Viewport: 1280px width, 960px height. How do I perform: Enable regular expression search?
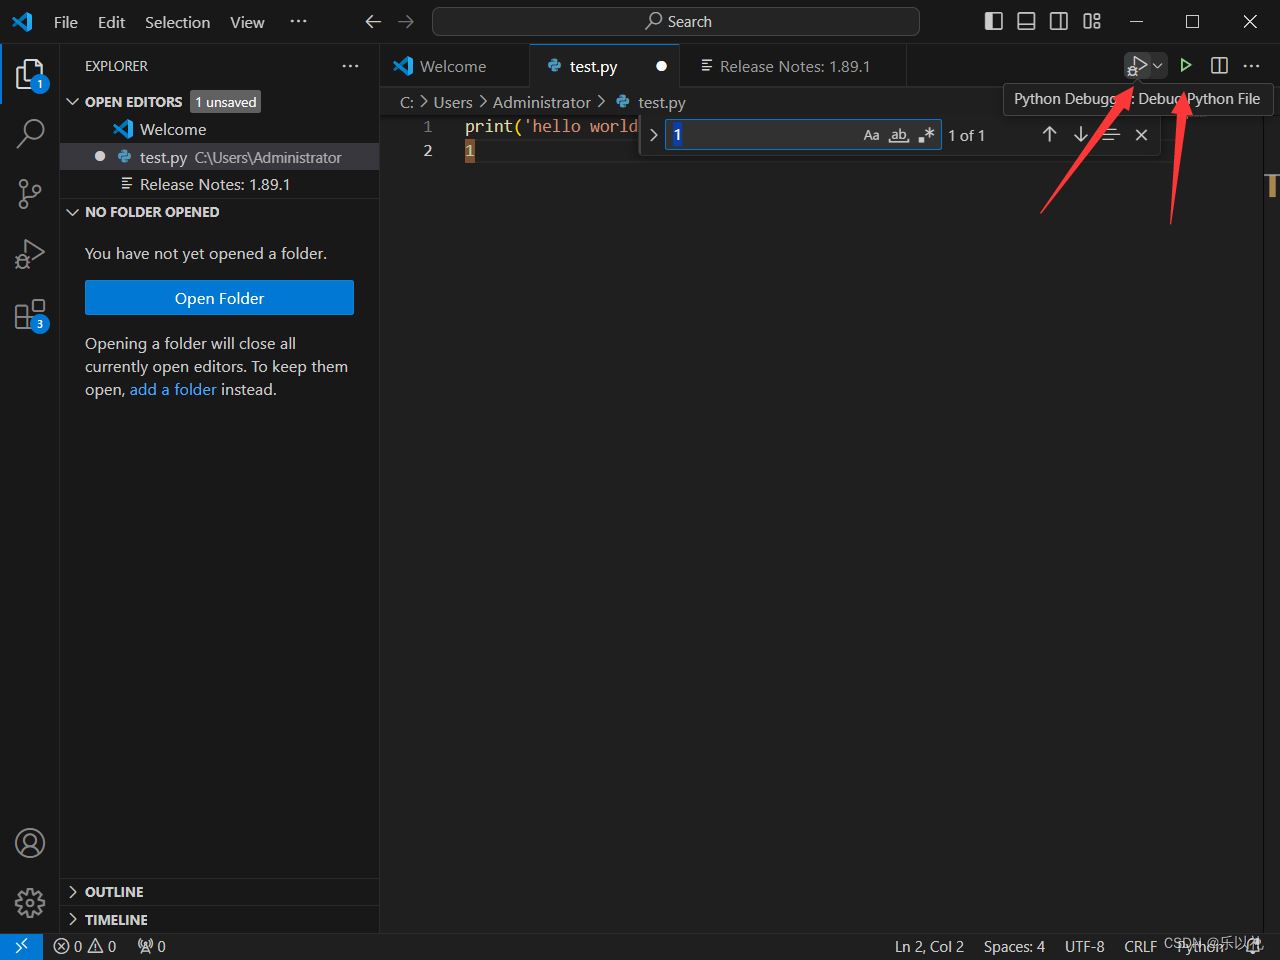pos(925,134)
